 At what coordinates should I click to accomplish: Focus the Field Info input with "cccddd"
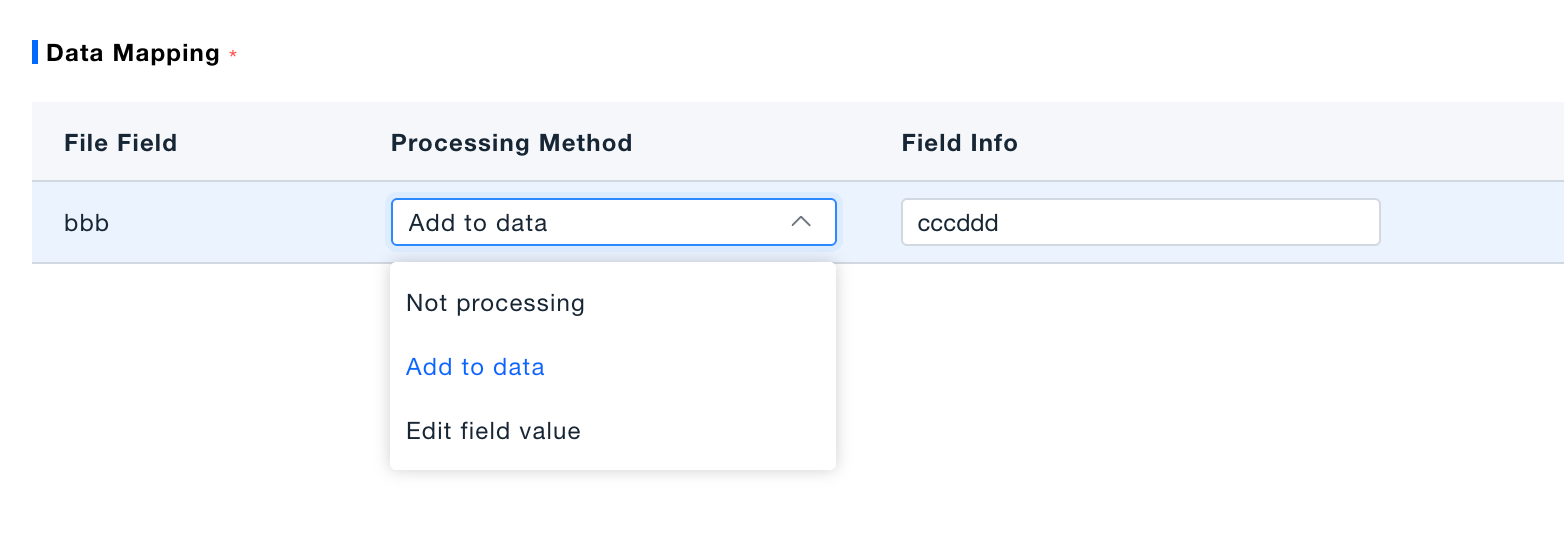tap(1140, 222)
